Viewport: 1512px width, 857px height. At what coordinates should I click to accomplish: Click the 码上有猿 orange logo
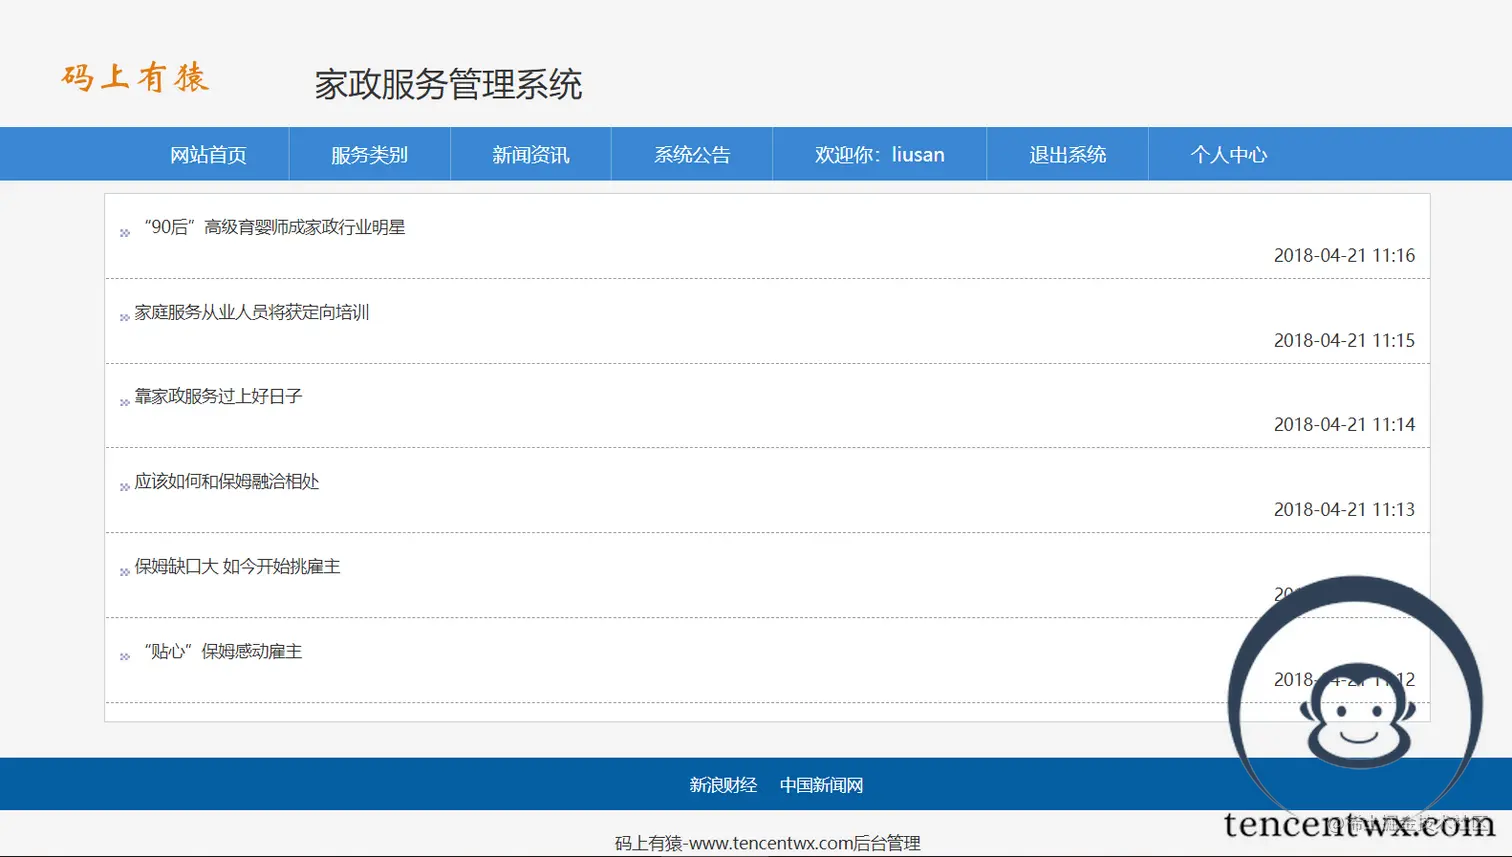coord(135,78)
